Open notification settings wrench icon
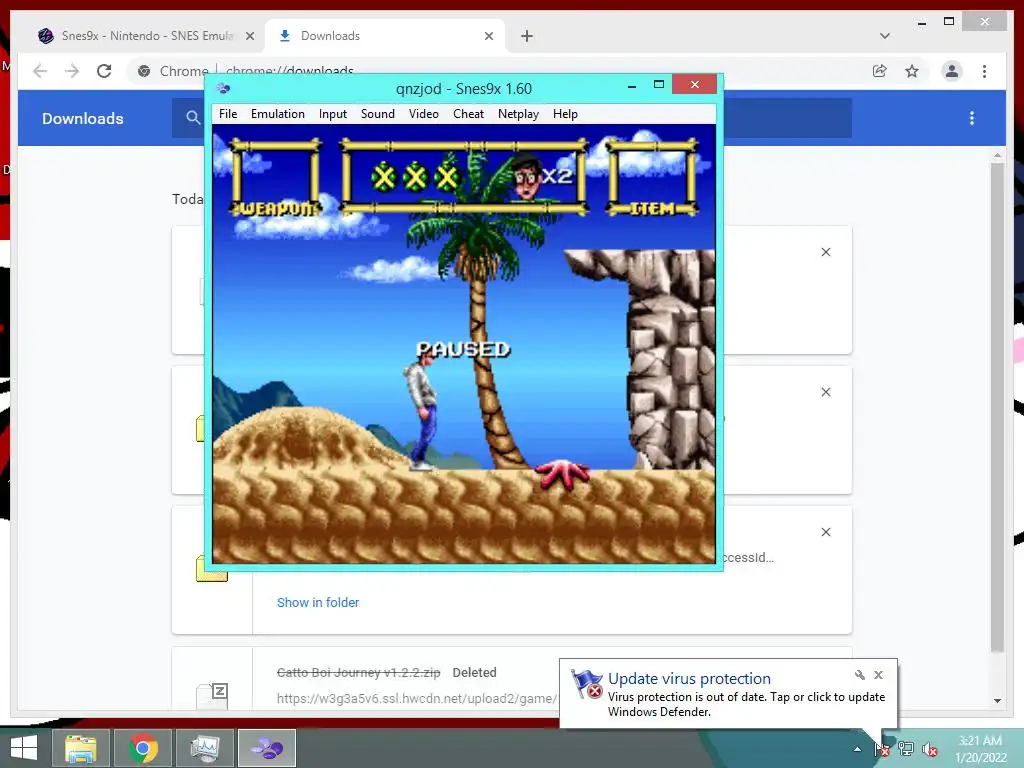Screen dimensions: 1024x768 point(859,675)
